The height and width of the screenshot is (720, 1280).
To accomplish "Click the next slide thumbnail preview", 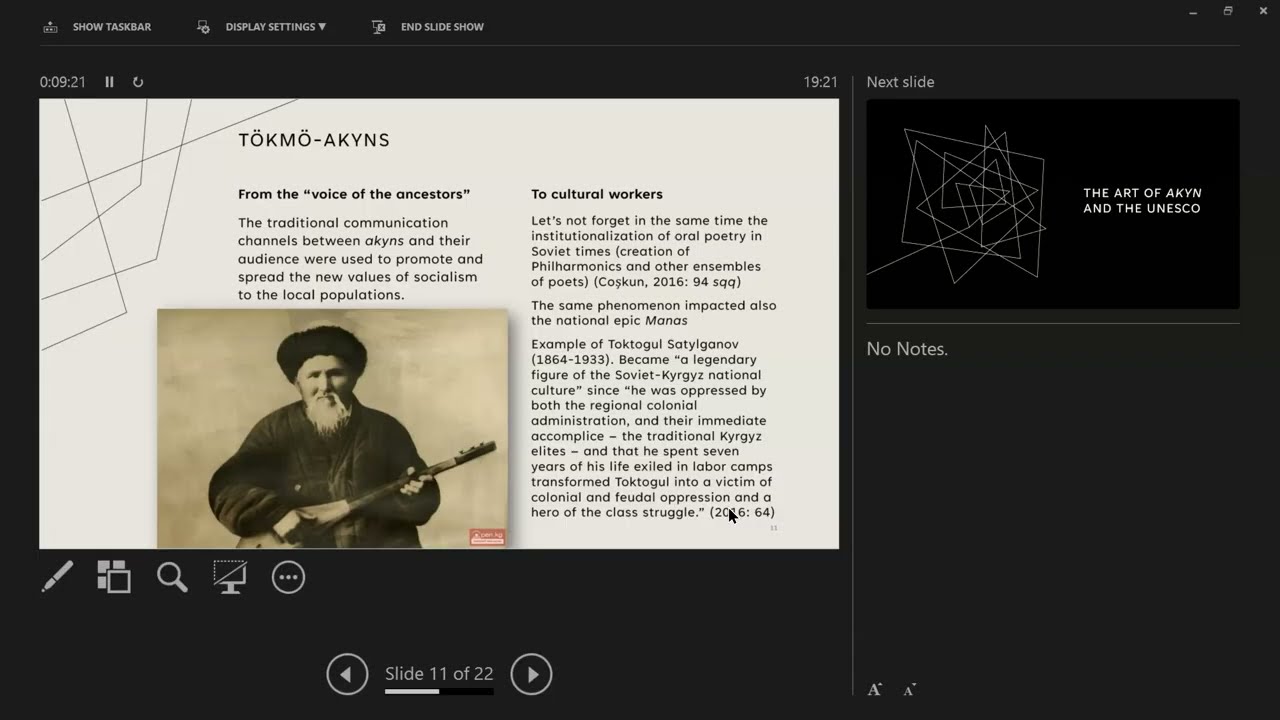I will coord(1053,204).
